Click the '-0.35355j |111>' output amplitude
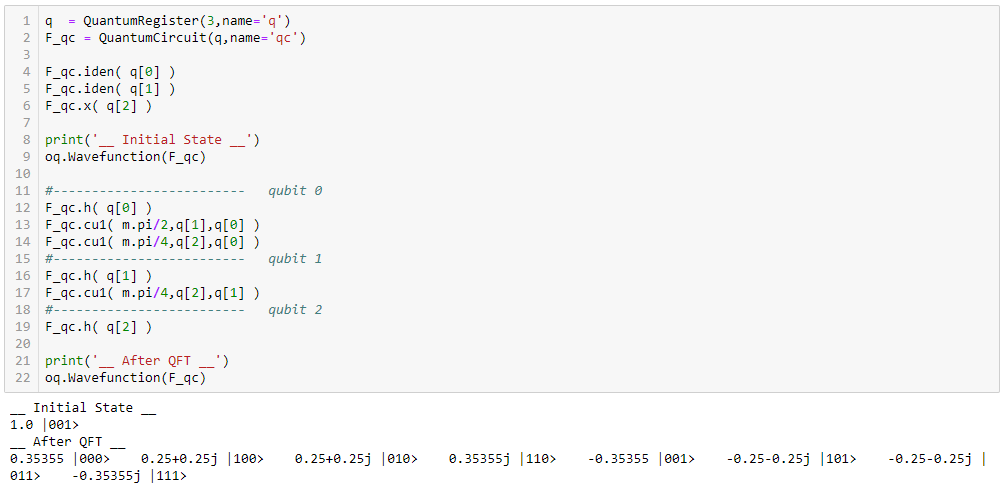The width and height of the screenshot is (1006, 490). (x=130, y=476)
